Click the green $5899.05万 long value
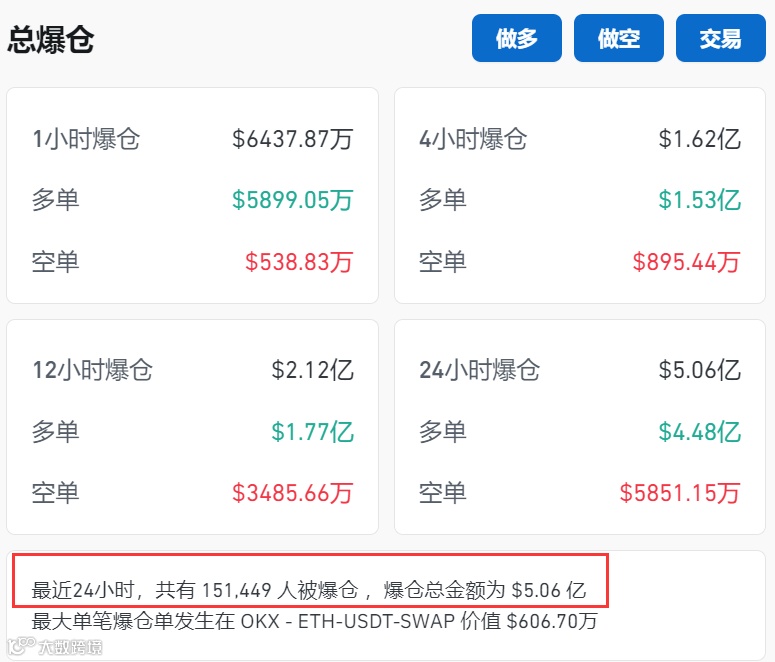Viewport: 775px width, 662px height. point(293,200)
